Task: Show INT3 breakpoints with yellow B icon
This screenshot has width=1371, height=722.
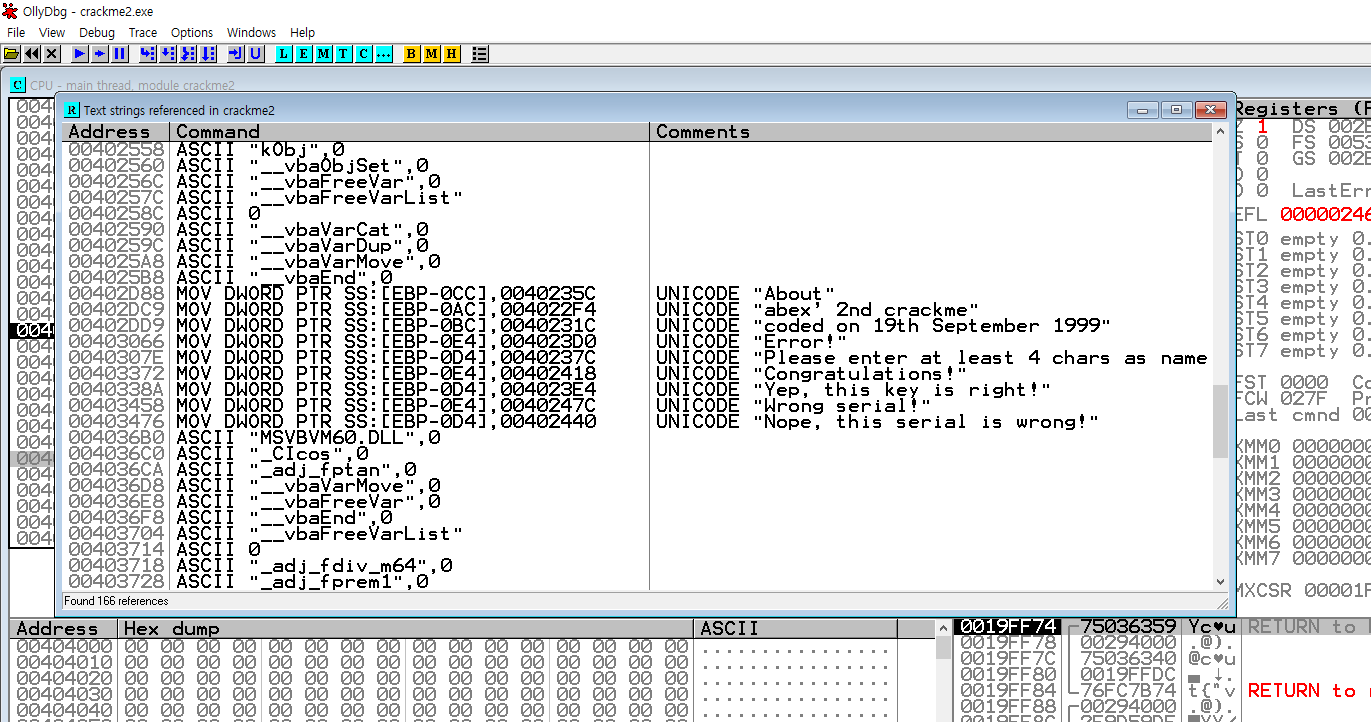Action: [x=412, y=53]
